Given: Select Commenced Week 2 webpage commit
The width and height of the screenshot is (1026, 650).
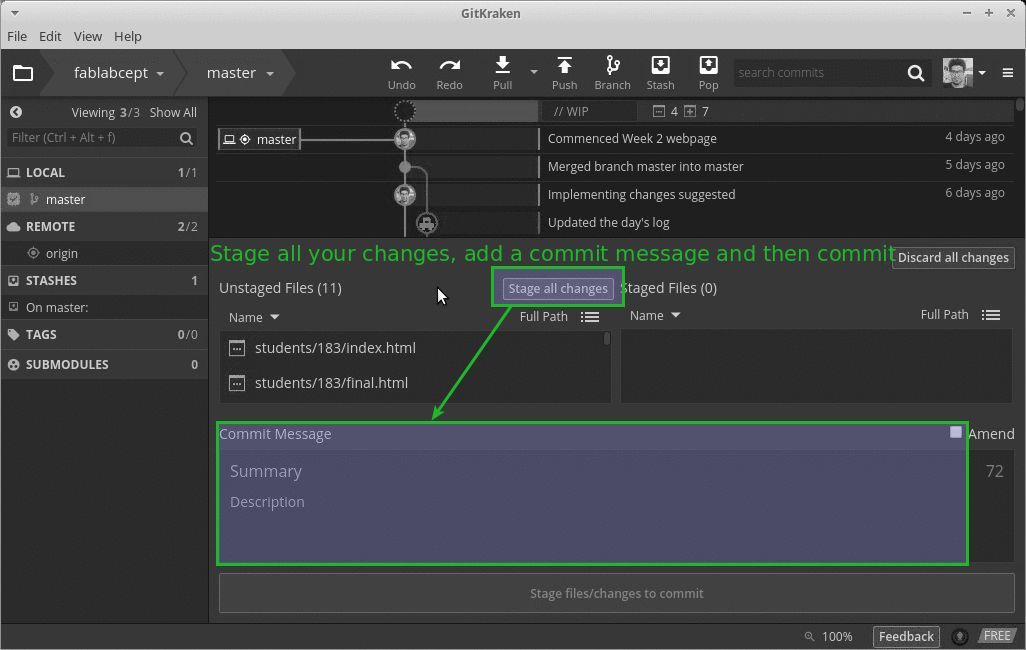Looking at the screenshot, I should 631,139.
